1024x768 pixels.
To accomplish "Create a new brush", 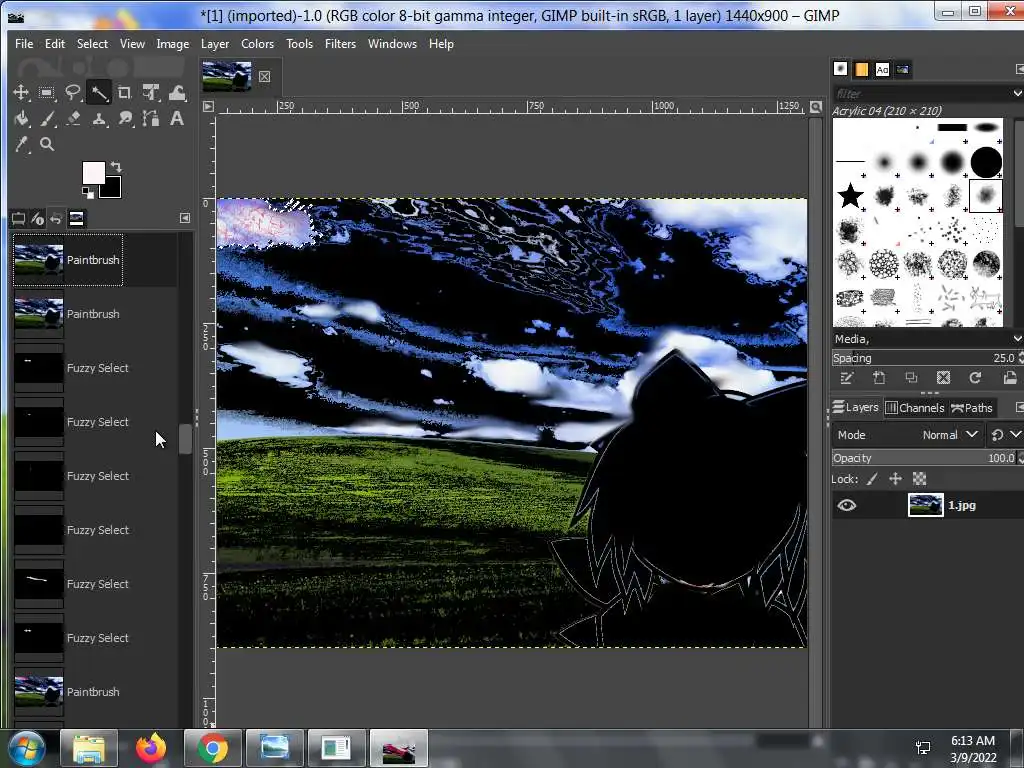I will (x=879, y=377).
